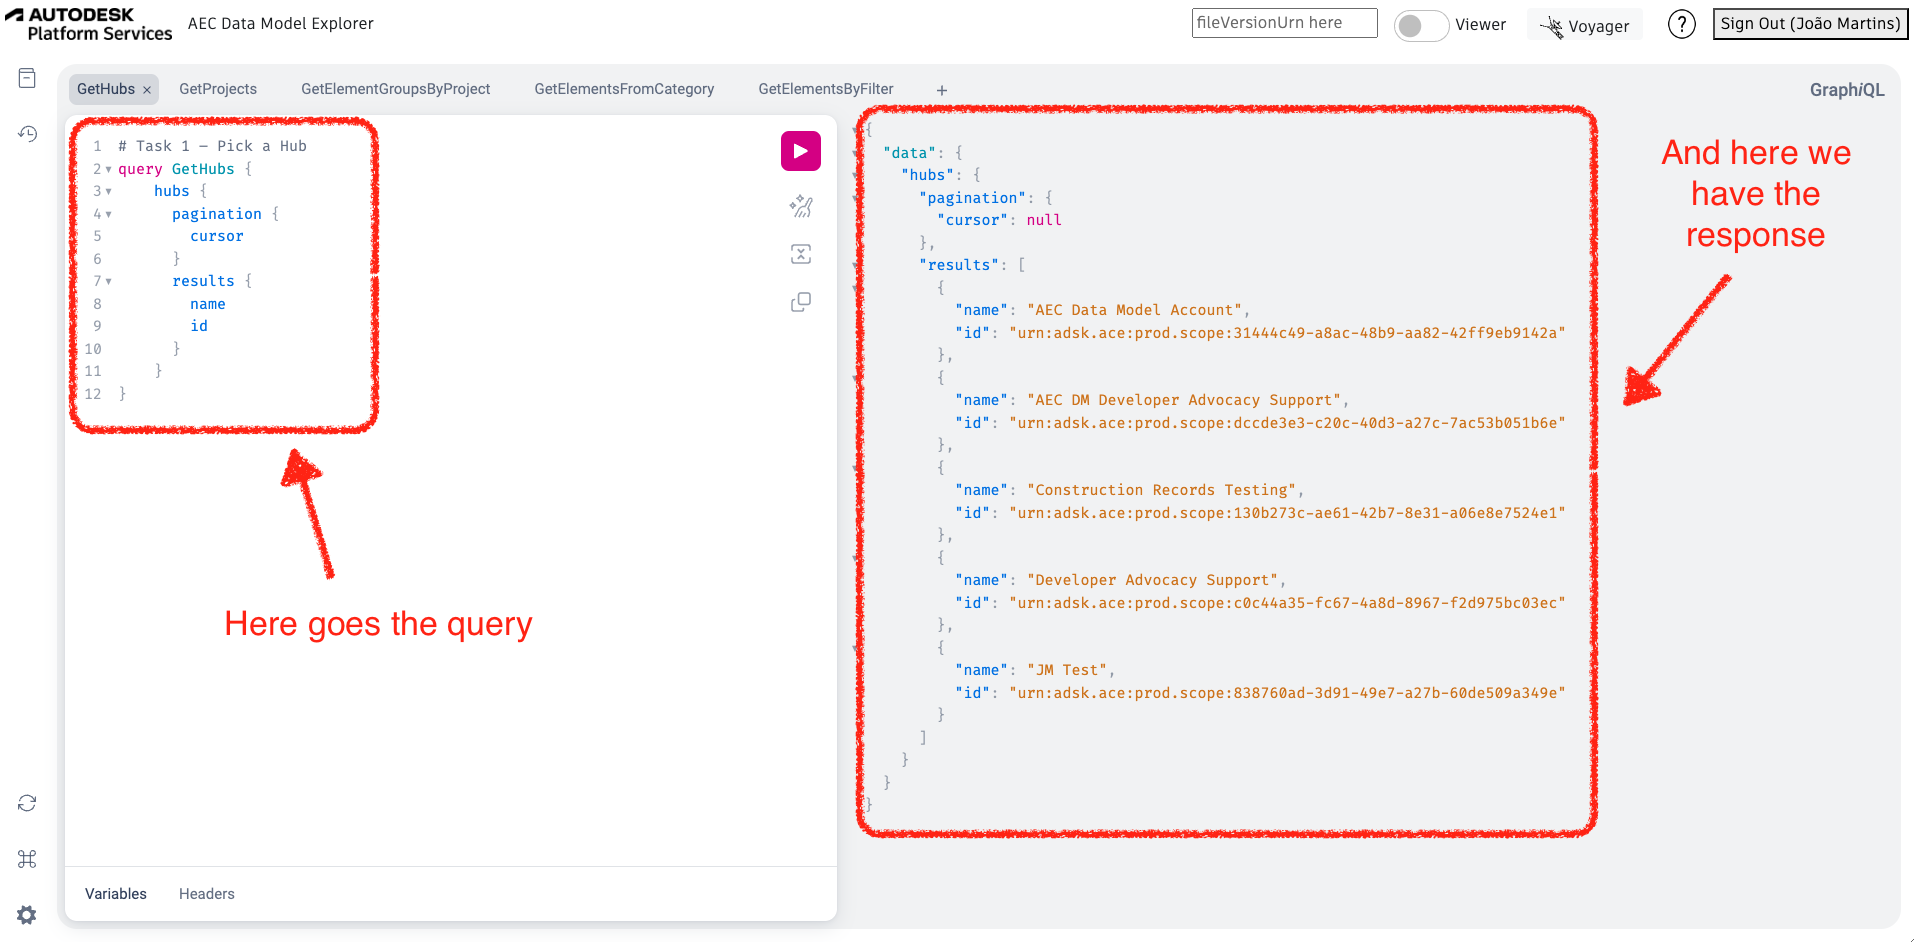Click the id ending in a06e8e7524e1
This screenshot has height=942, width=1914.
1287,513
